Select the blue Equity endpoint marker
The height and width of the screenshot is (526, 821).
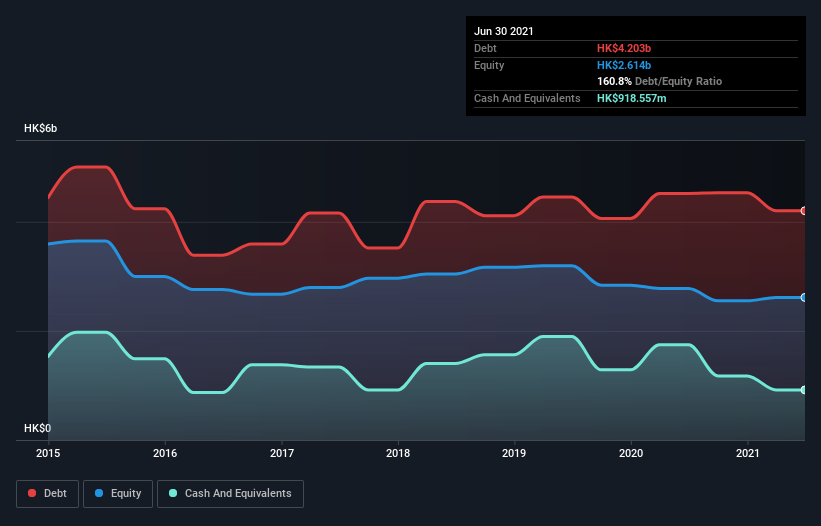(x=804, y=297)
